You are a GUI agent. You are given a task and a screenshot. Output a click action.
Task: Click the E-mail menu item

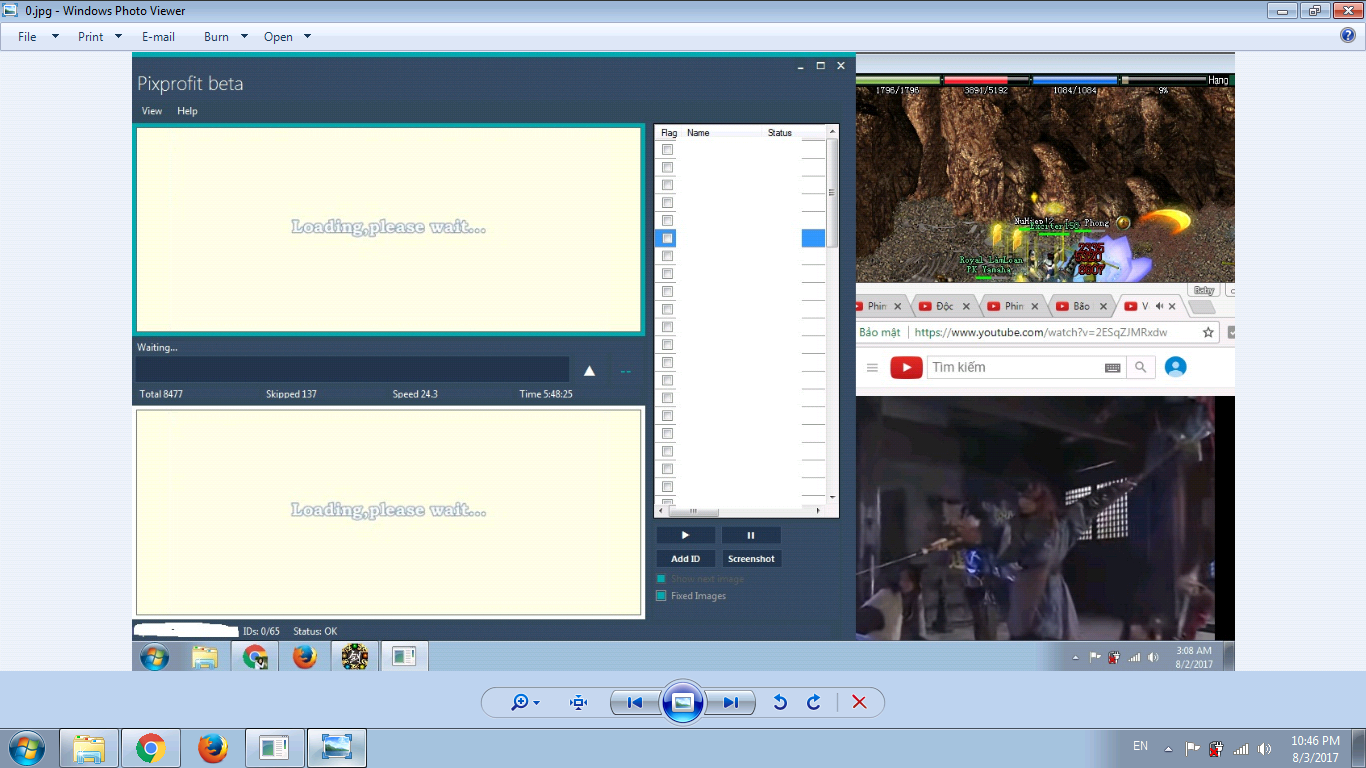(x=158, y=37)
